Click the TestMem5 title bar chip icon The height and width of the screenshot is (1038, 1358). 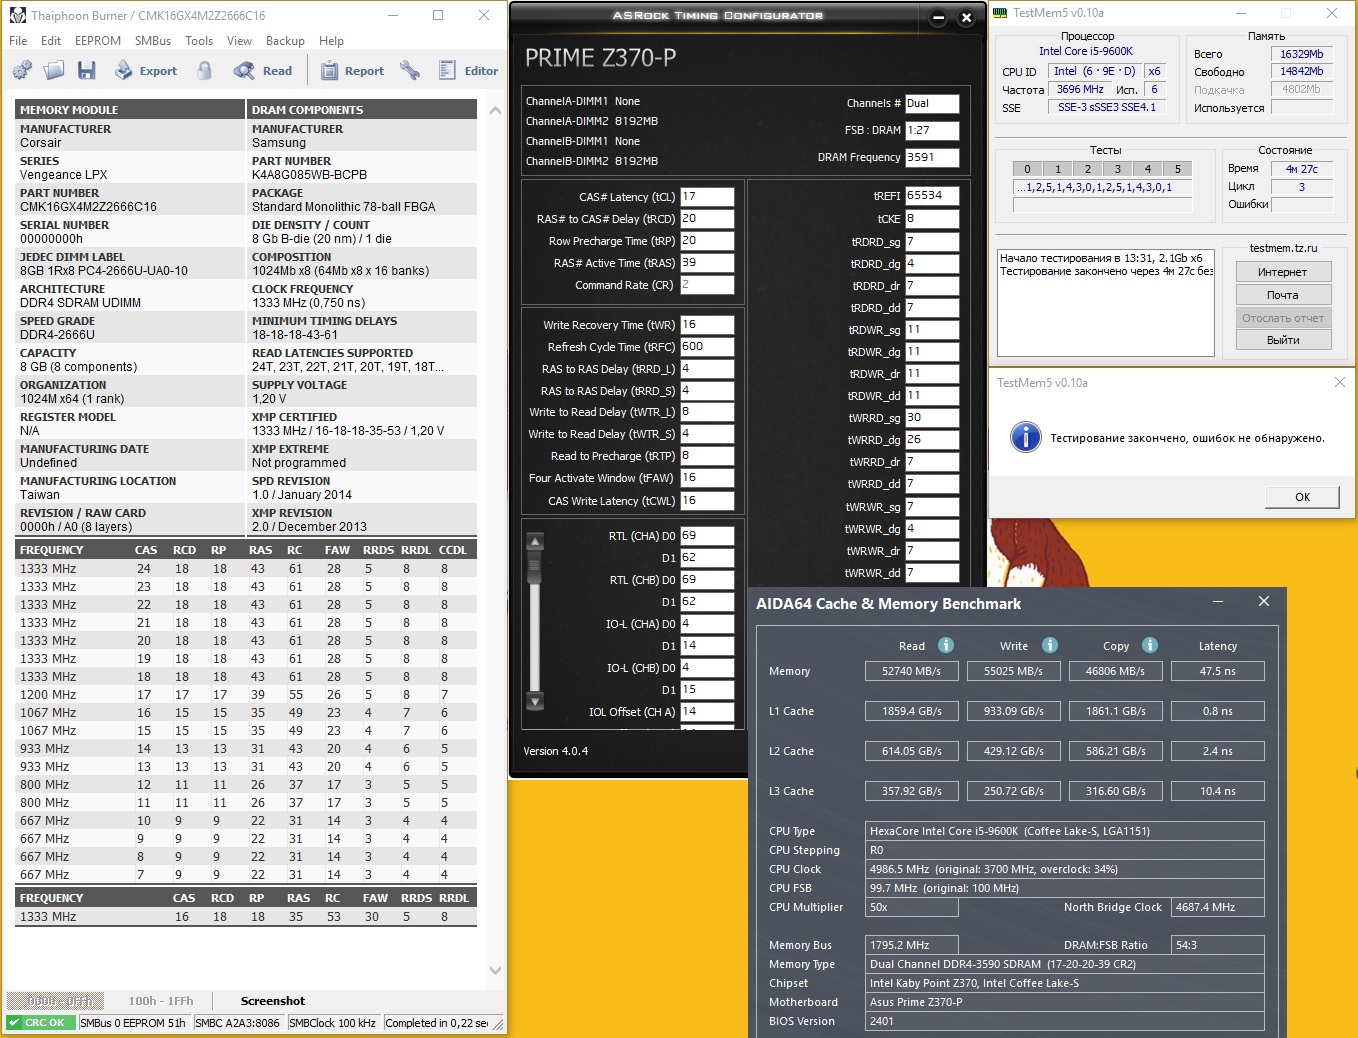(x=1000, y=13)
